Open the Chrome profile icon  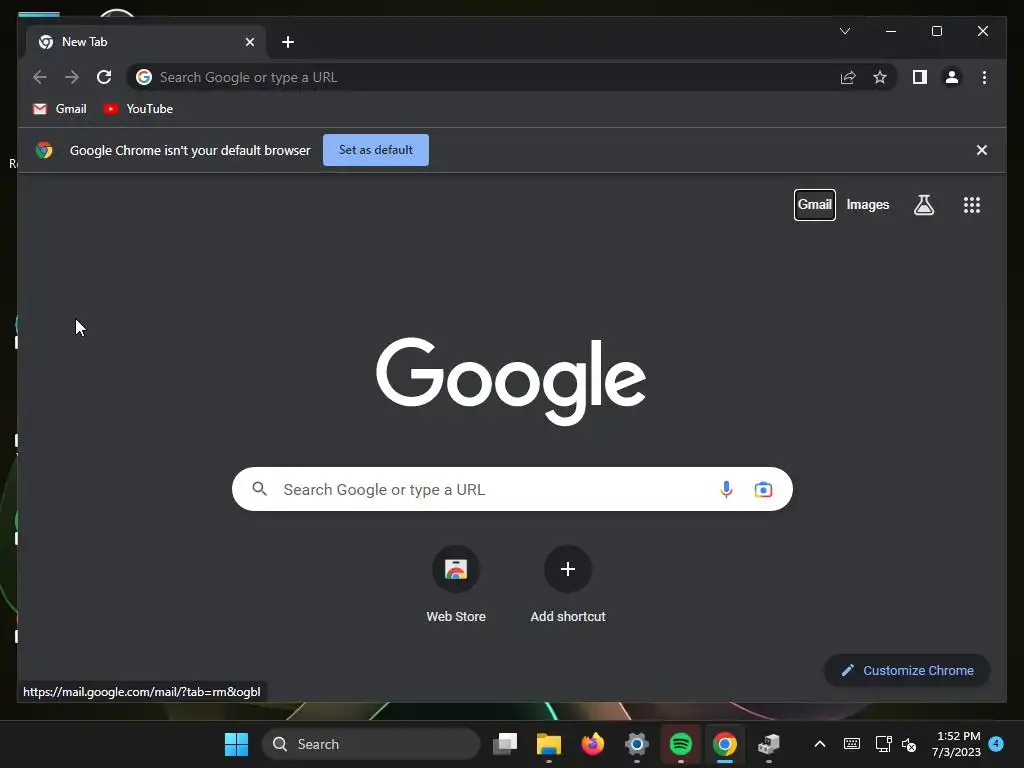click(952, 77)
